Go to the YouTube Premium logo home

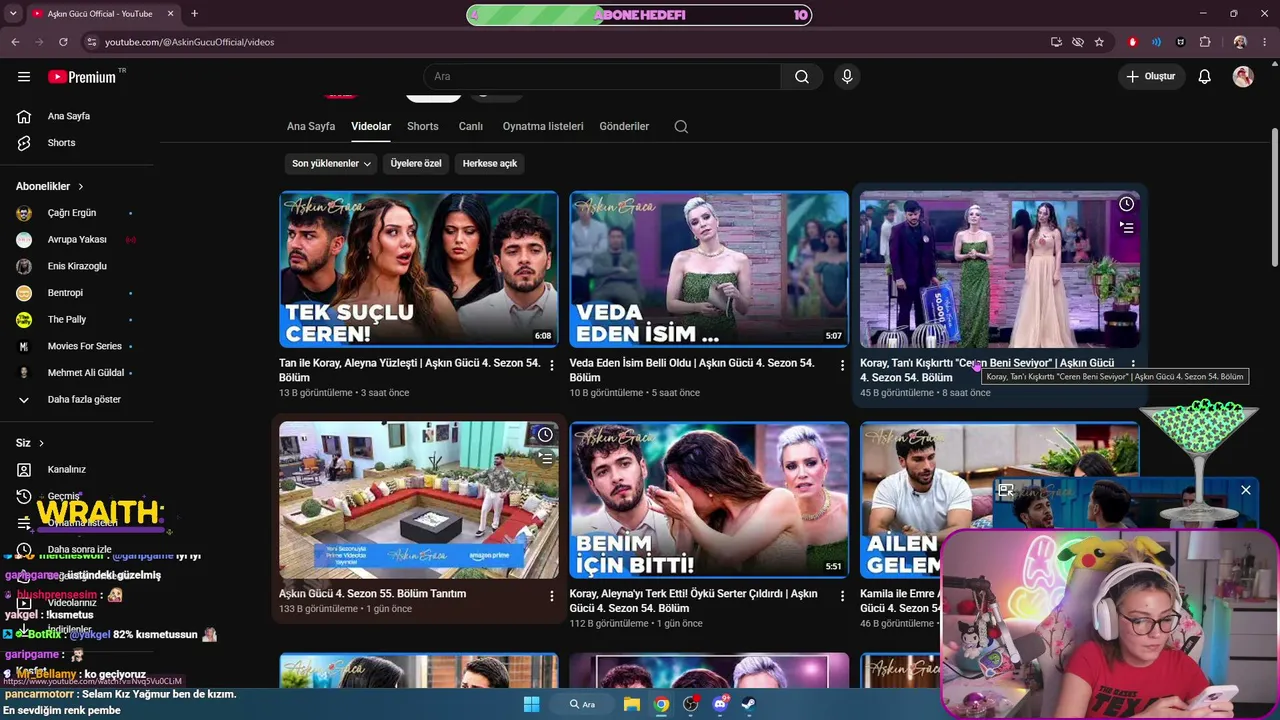82,77
